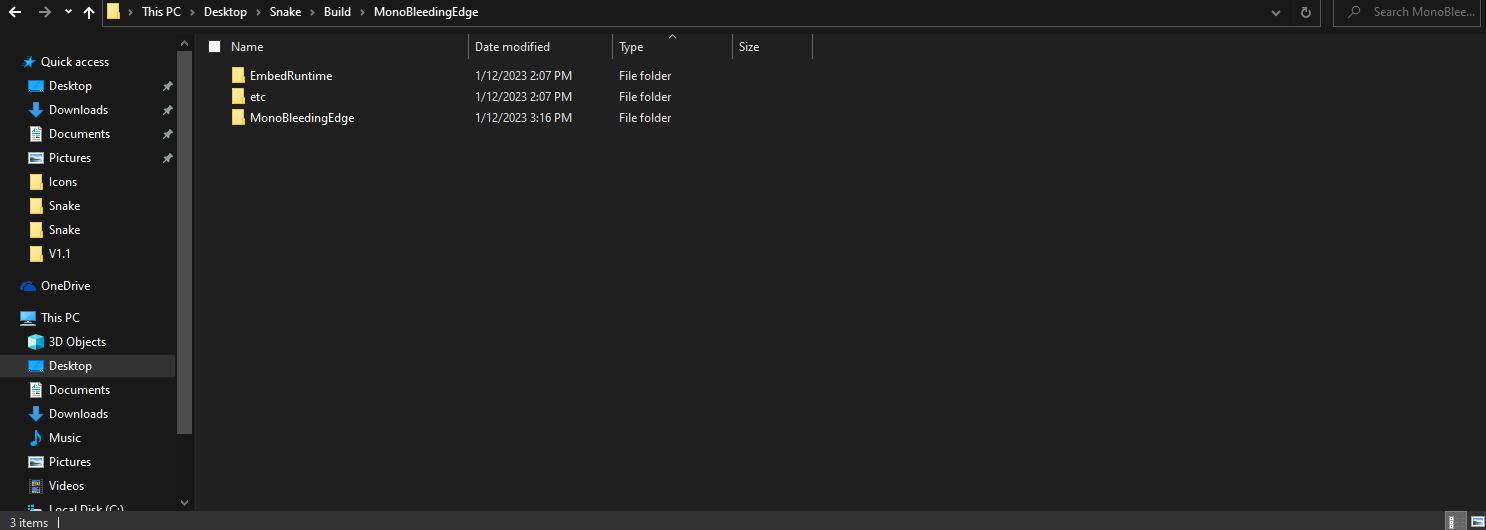The height and width of the screenshot is (530, 1486).
Task: Go up one folder level arrow
Action: click(89, 12)
